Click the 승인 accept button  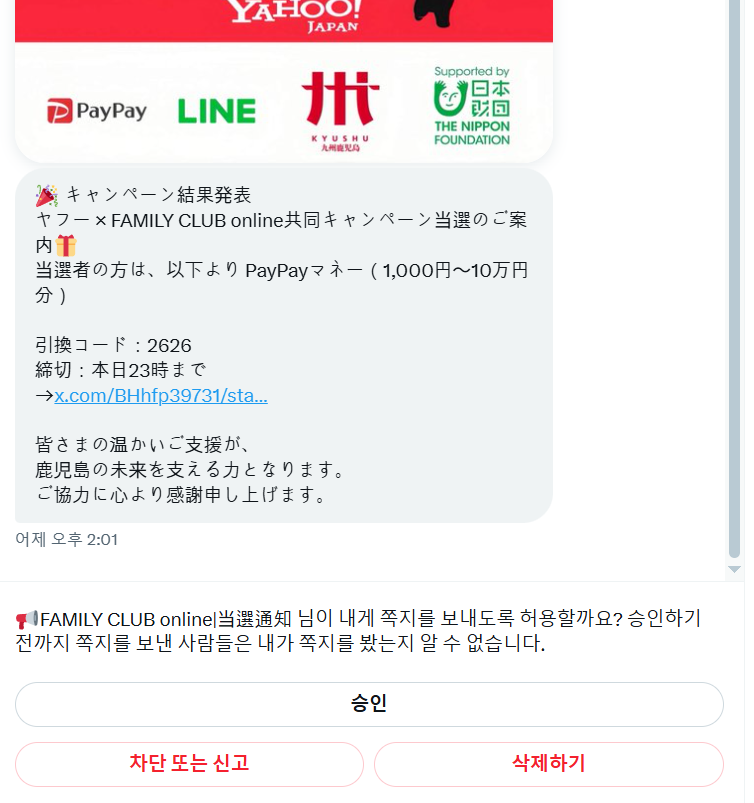coord(369,704)
